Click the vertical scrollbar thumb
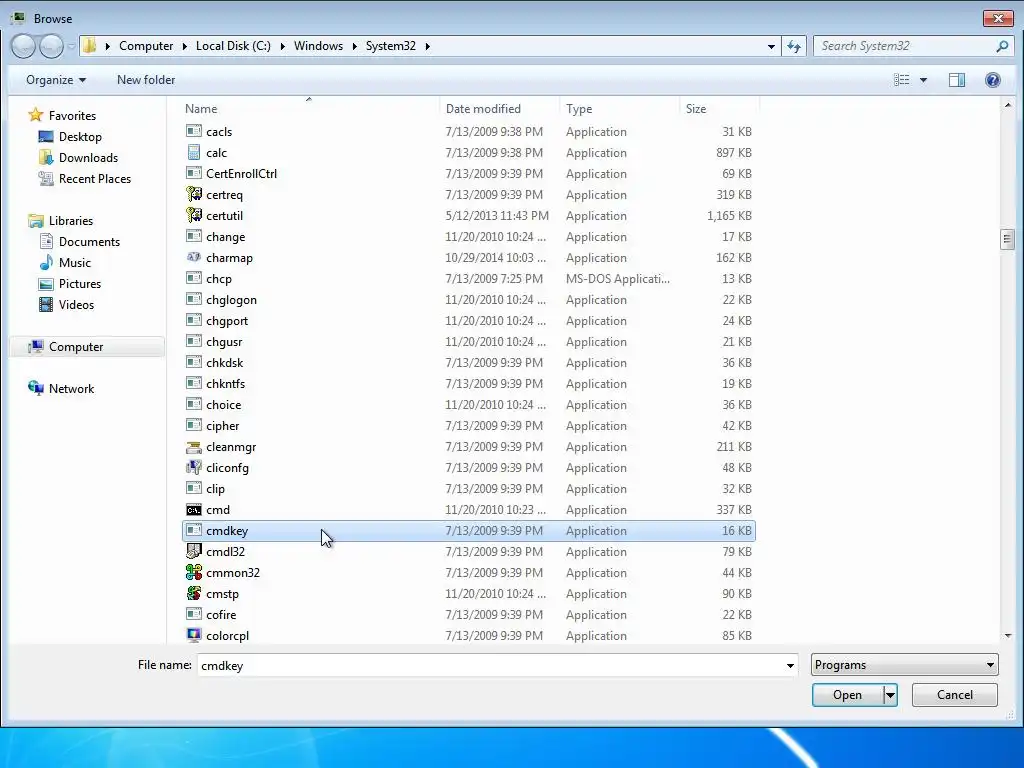 coord(1007,240)
